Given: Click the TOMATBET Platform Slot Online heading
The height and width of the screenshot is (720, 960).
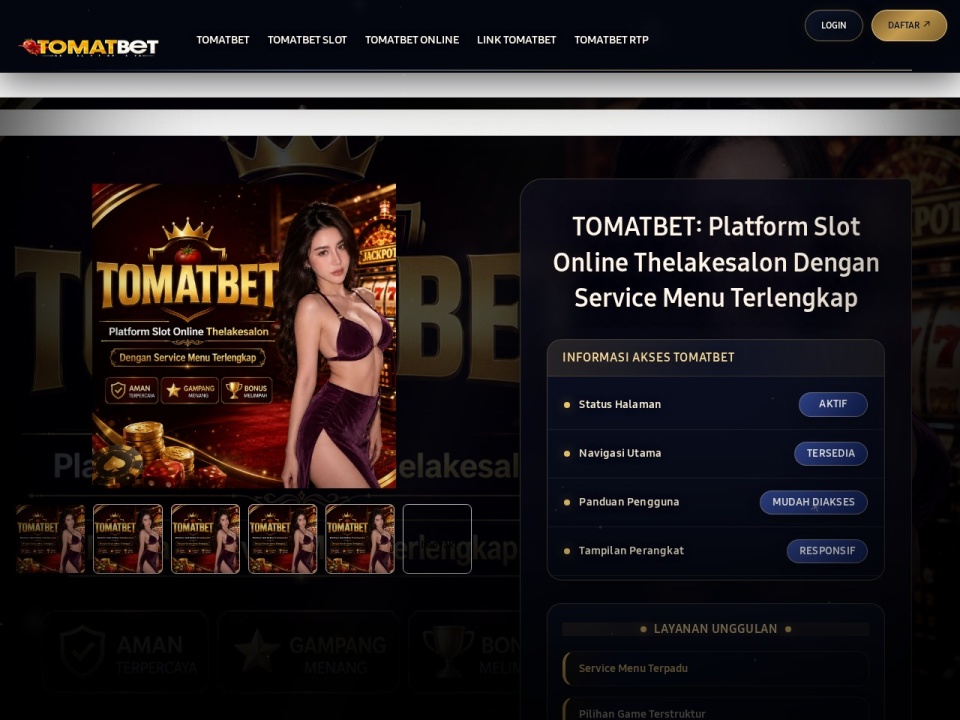Looking at the screenshot, I should (716, 262).
